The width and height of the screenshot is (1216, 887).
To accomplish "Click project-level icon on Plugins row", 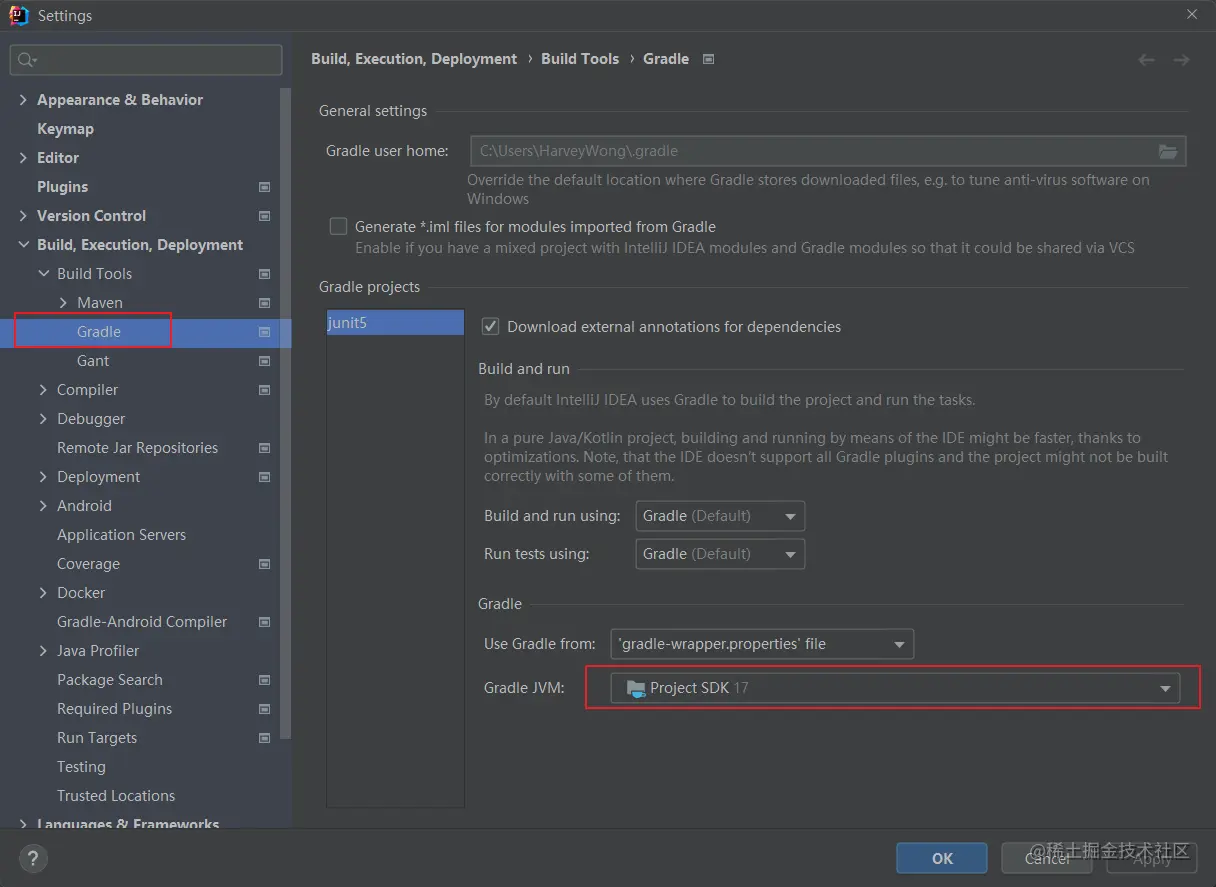I will tap(265, 187).
